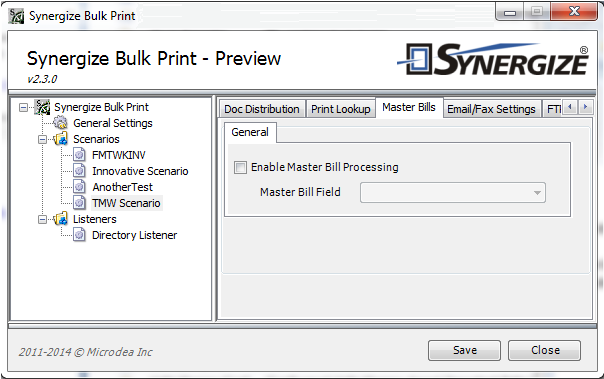The image size is (604, 379).
Task: Select the Master Bills tab
Action: 409,107
